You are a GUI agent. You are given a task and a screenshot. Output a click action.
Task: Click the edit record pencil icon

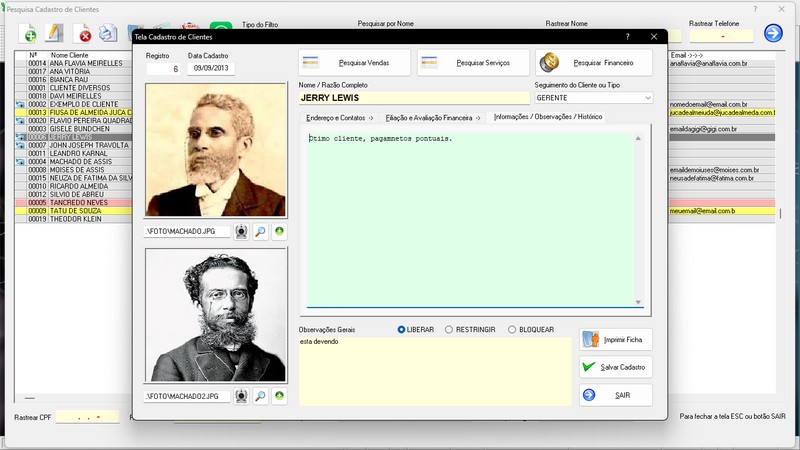pos(54,34)
